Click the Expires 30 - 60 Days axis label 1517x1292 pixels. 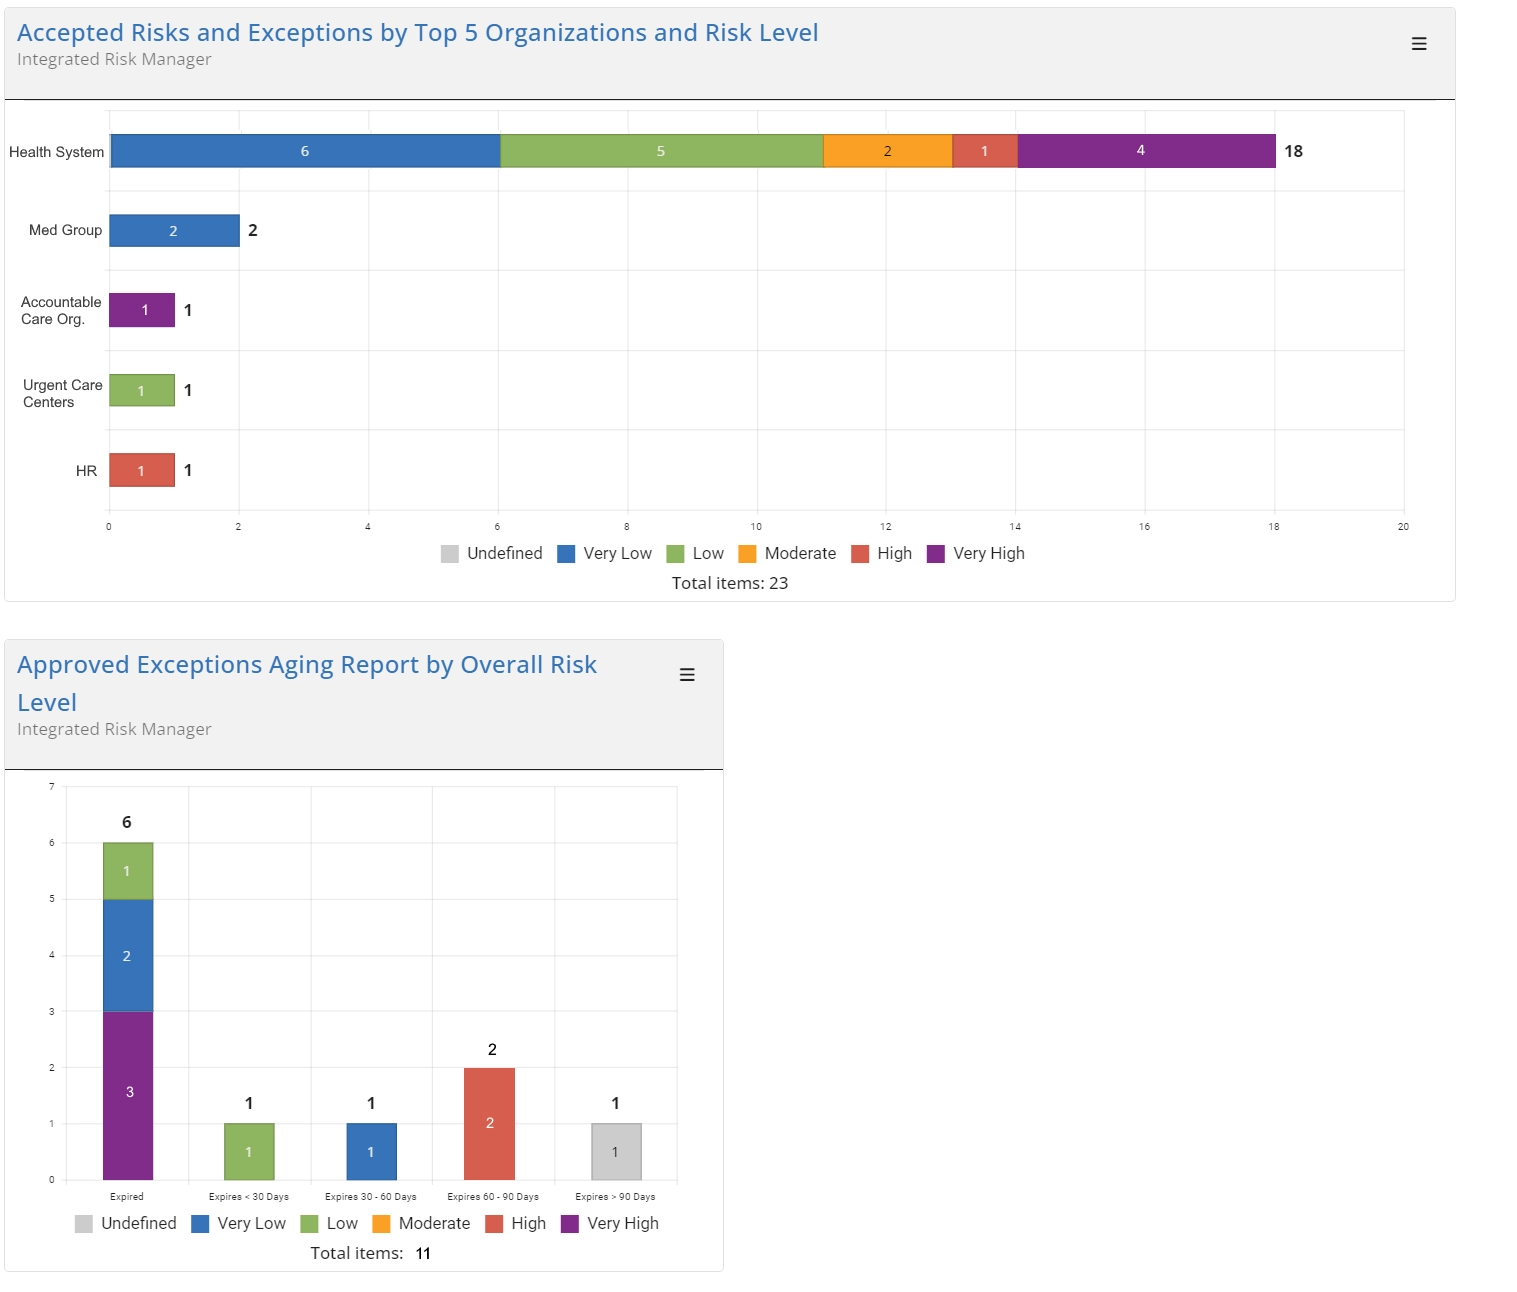[371, 1197]
